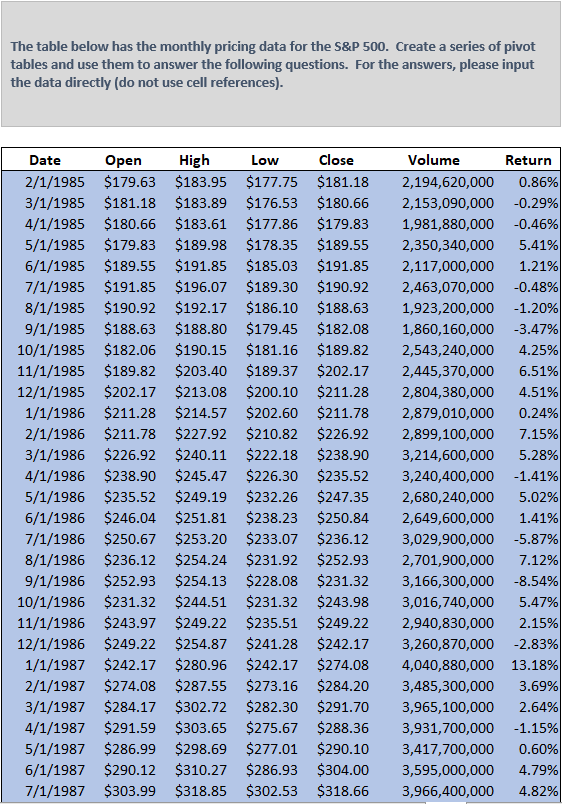This screenshot has width=562, height=804.
Task: Select open value $303.99
Action: pos(130,792)
